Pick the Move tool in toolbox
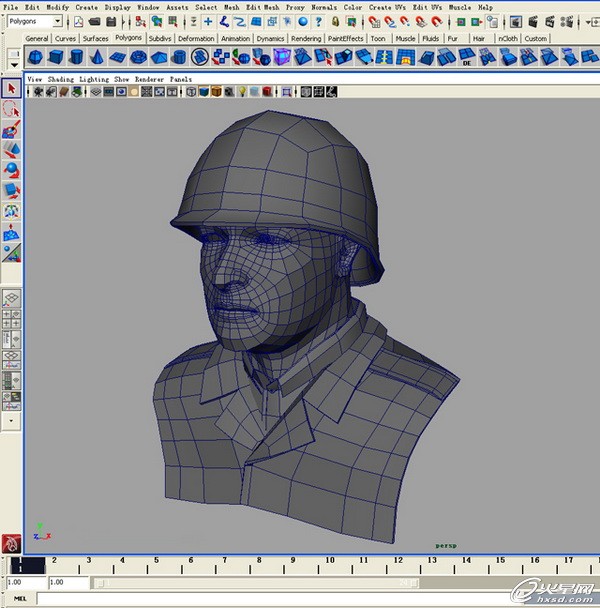Viewport: 600px width, 608px height. pos(11,150)
